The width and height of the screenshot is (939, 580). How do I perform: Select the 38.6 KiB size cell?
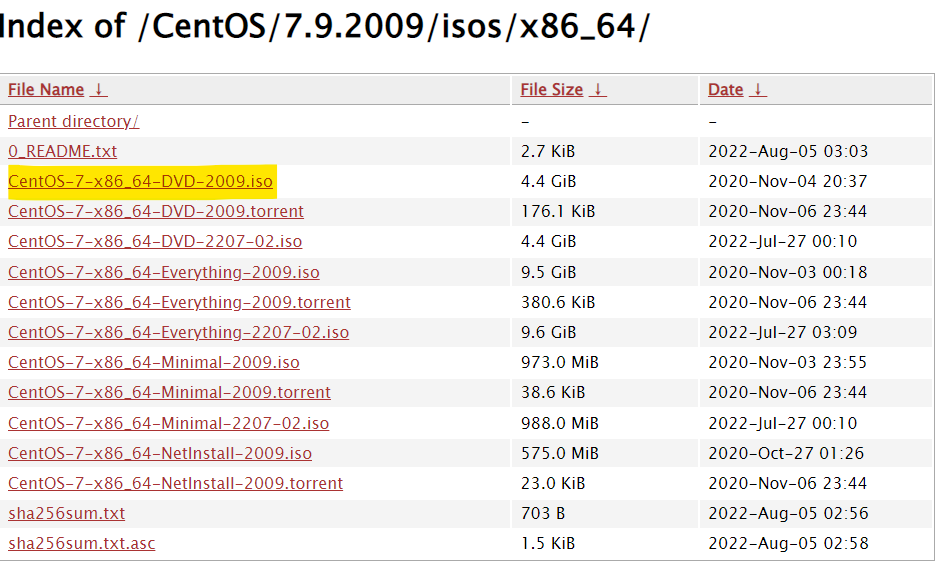tap(553, 392)
